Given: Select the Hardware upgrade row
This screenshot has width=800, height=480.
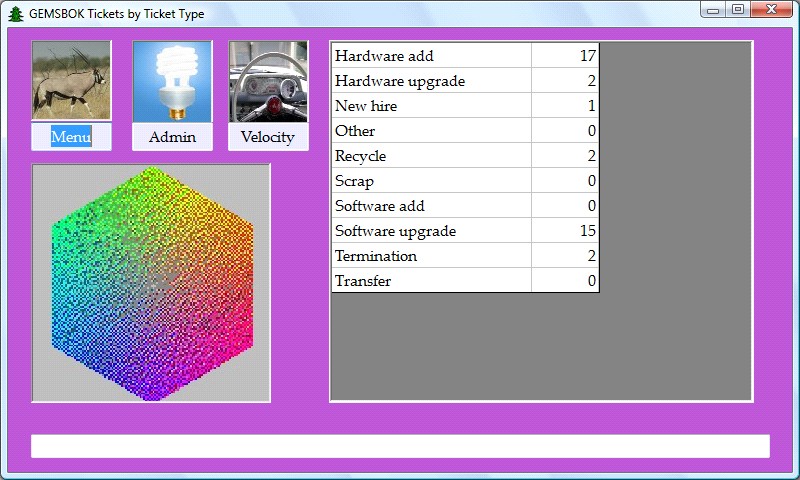Looking at the screenshot, I should coord(430,81).
